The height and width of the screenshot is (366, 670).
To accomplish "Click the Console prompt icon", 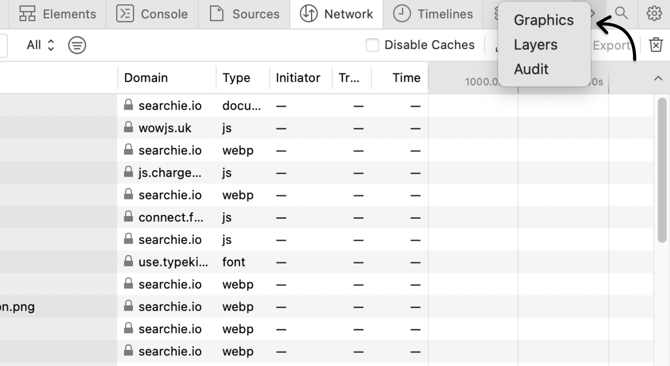I will coord(125,14).
